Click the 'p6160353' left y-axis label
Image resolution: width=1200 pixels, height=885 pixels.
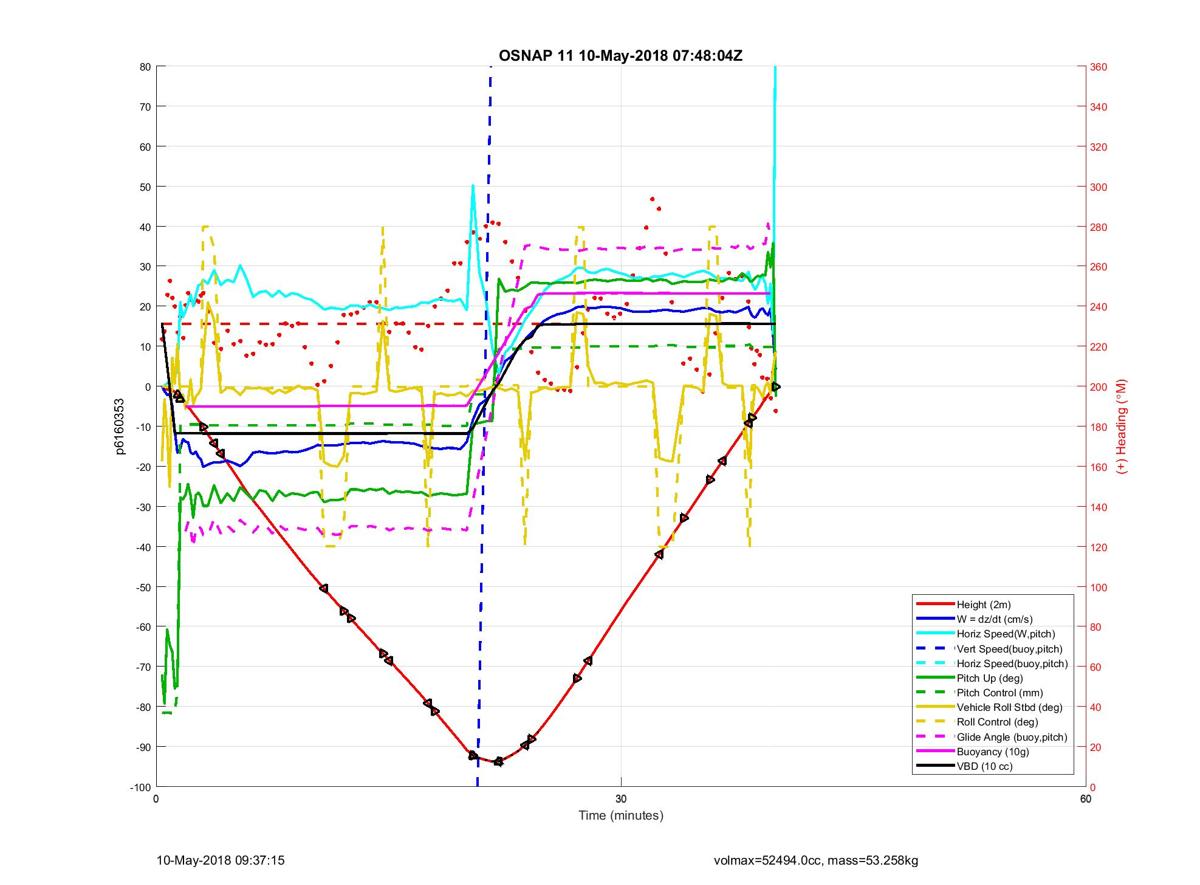pyautogui.click(x=118, y=427)
